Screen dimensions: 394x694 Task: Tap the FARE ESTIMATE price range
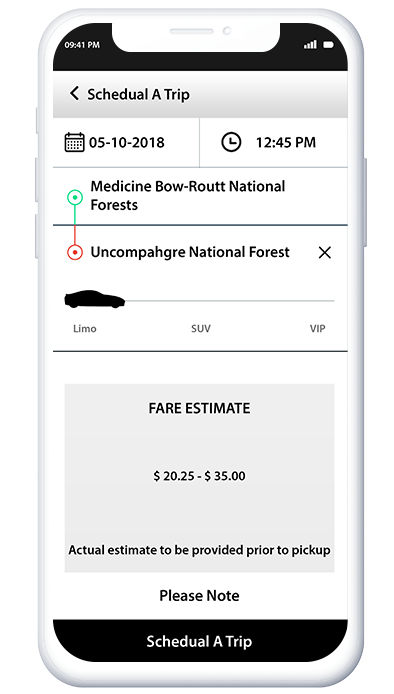(x=199, y=476)
